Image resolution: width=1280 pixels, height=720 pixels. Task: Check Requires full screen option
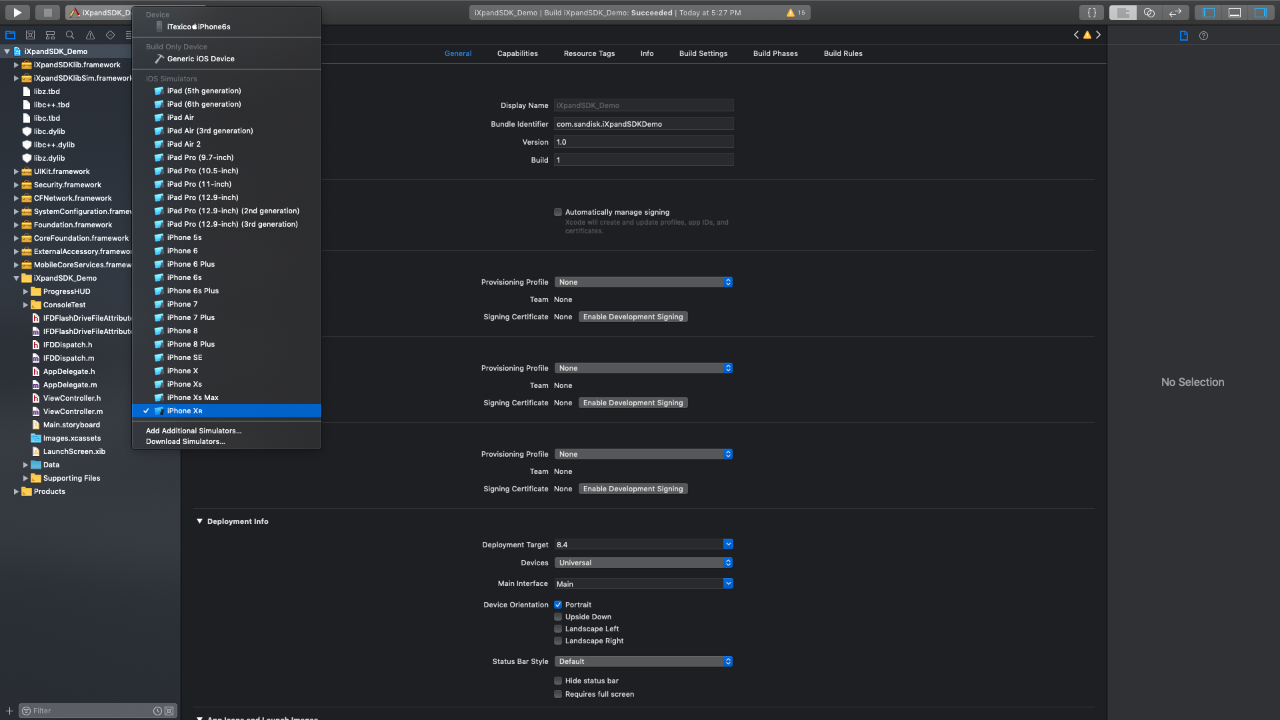pyautogui.click(x=558, y=694)
